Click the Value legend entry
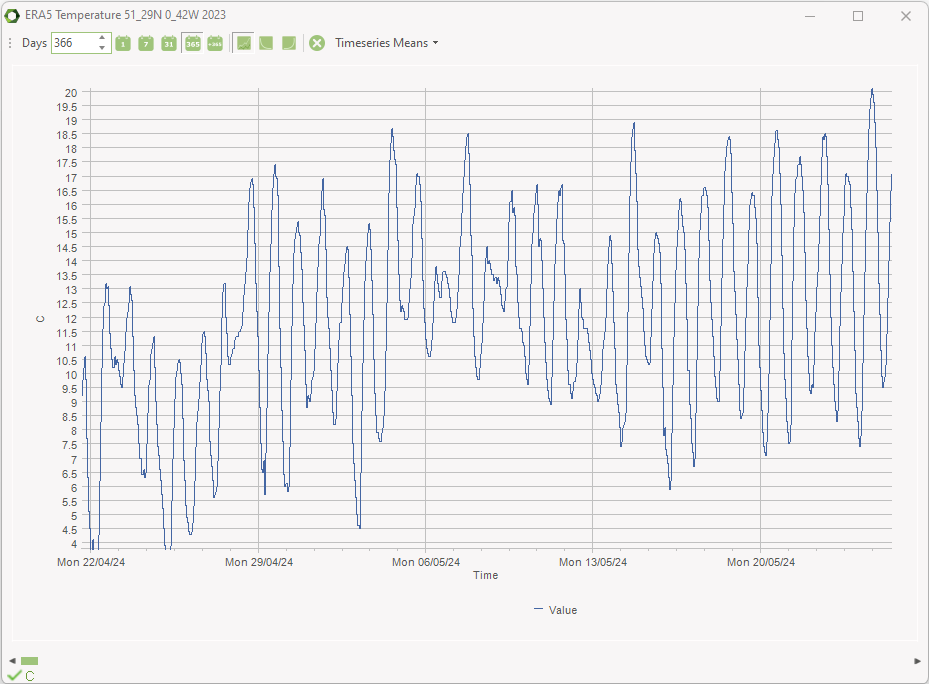The width and height of the screenshot is (929, 684). [555, 610]
